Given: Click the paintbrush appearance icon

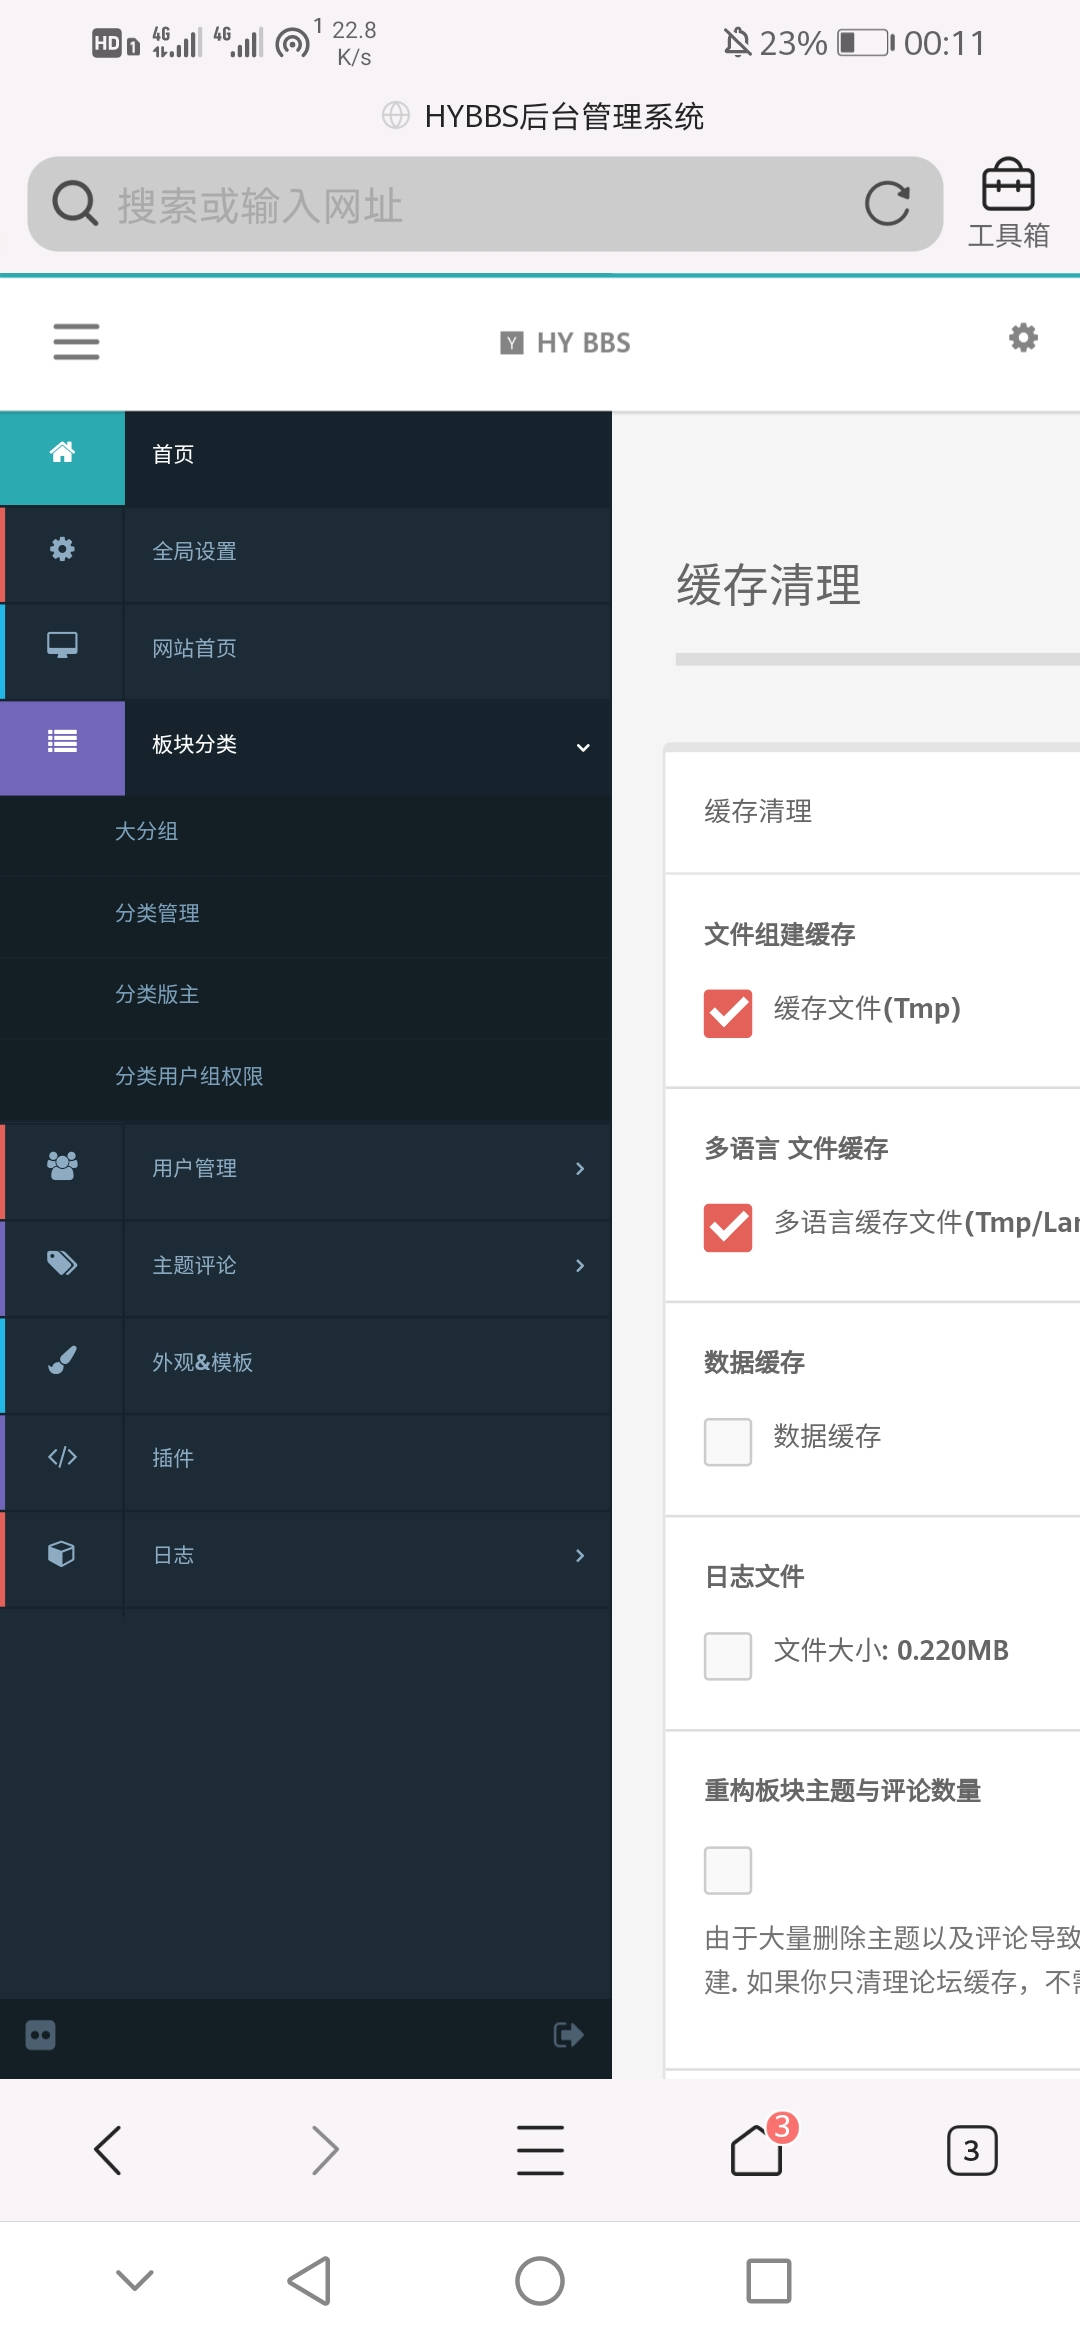Looking at the screenshot, I should click(62, 1361).
